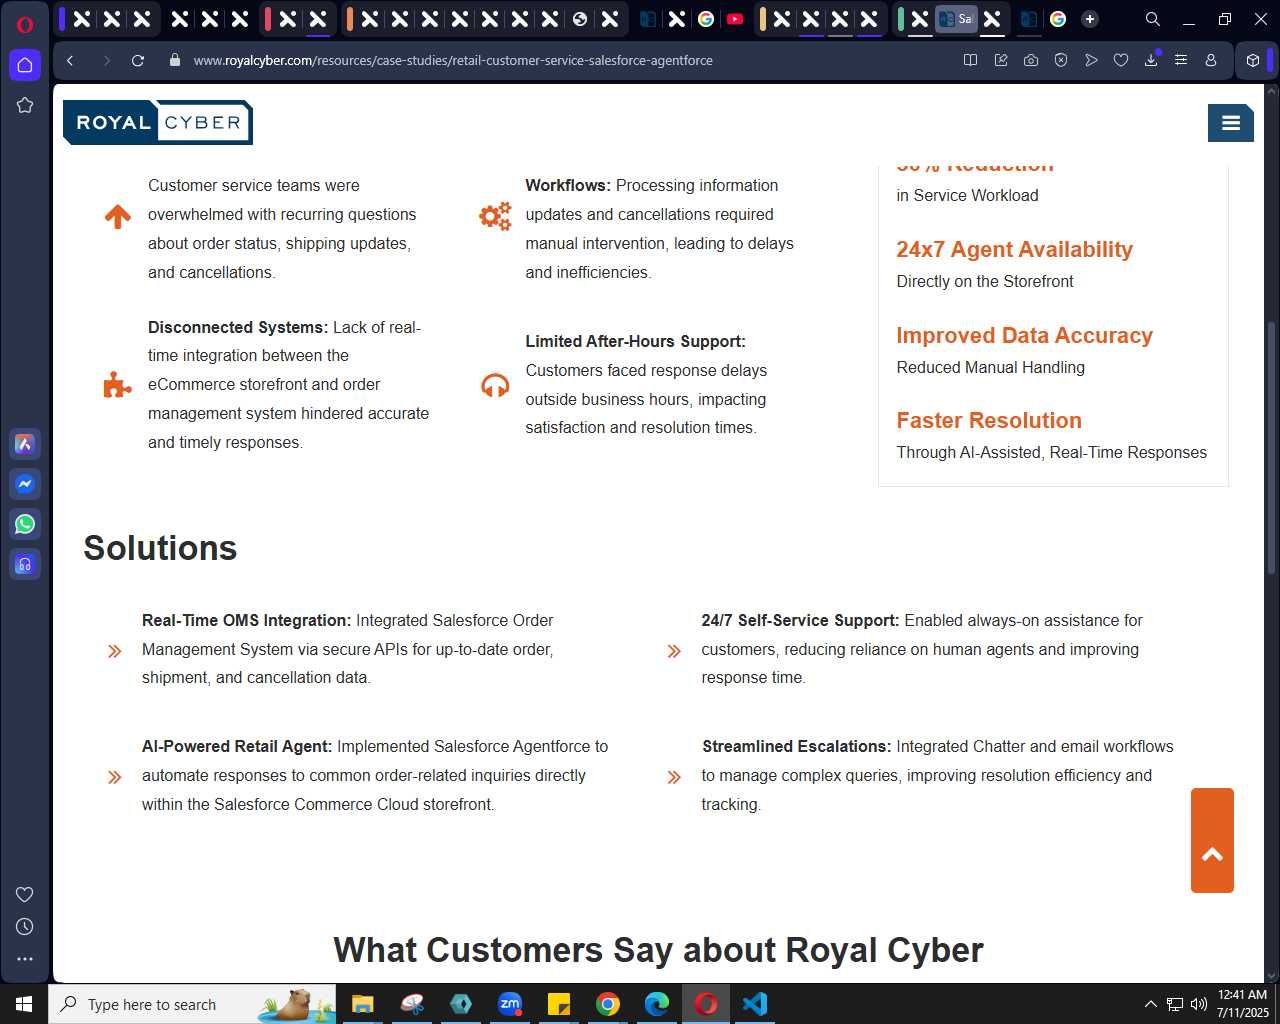Open Facebook Messenger in sidebar
1280x1024 pixels.
[x=25, y=484]
